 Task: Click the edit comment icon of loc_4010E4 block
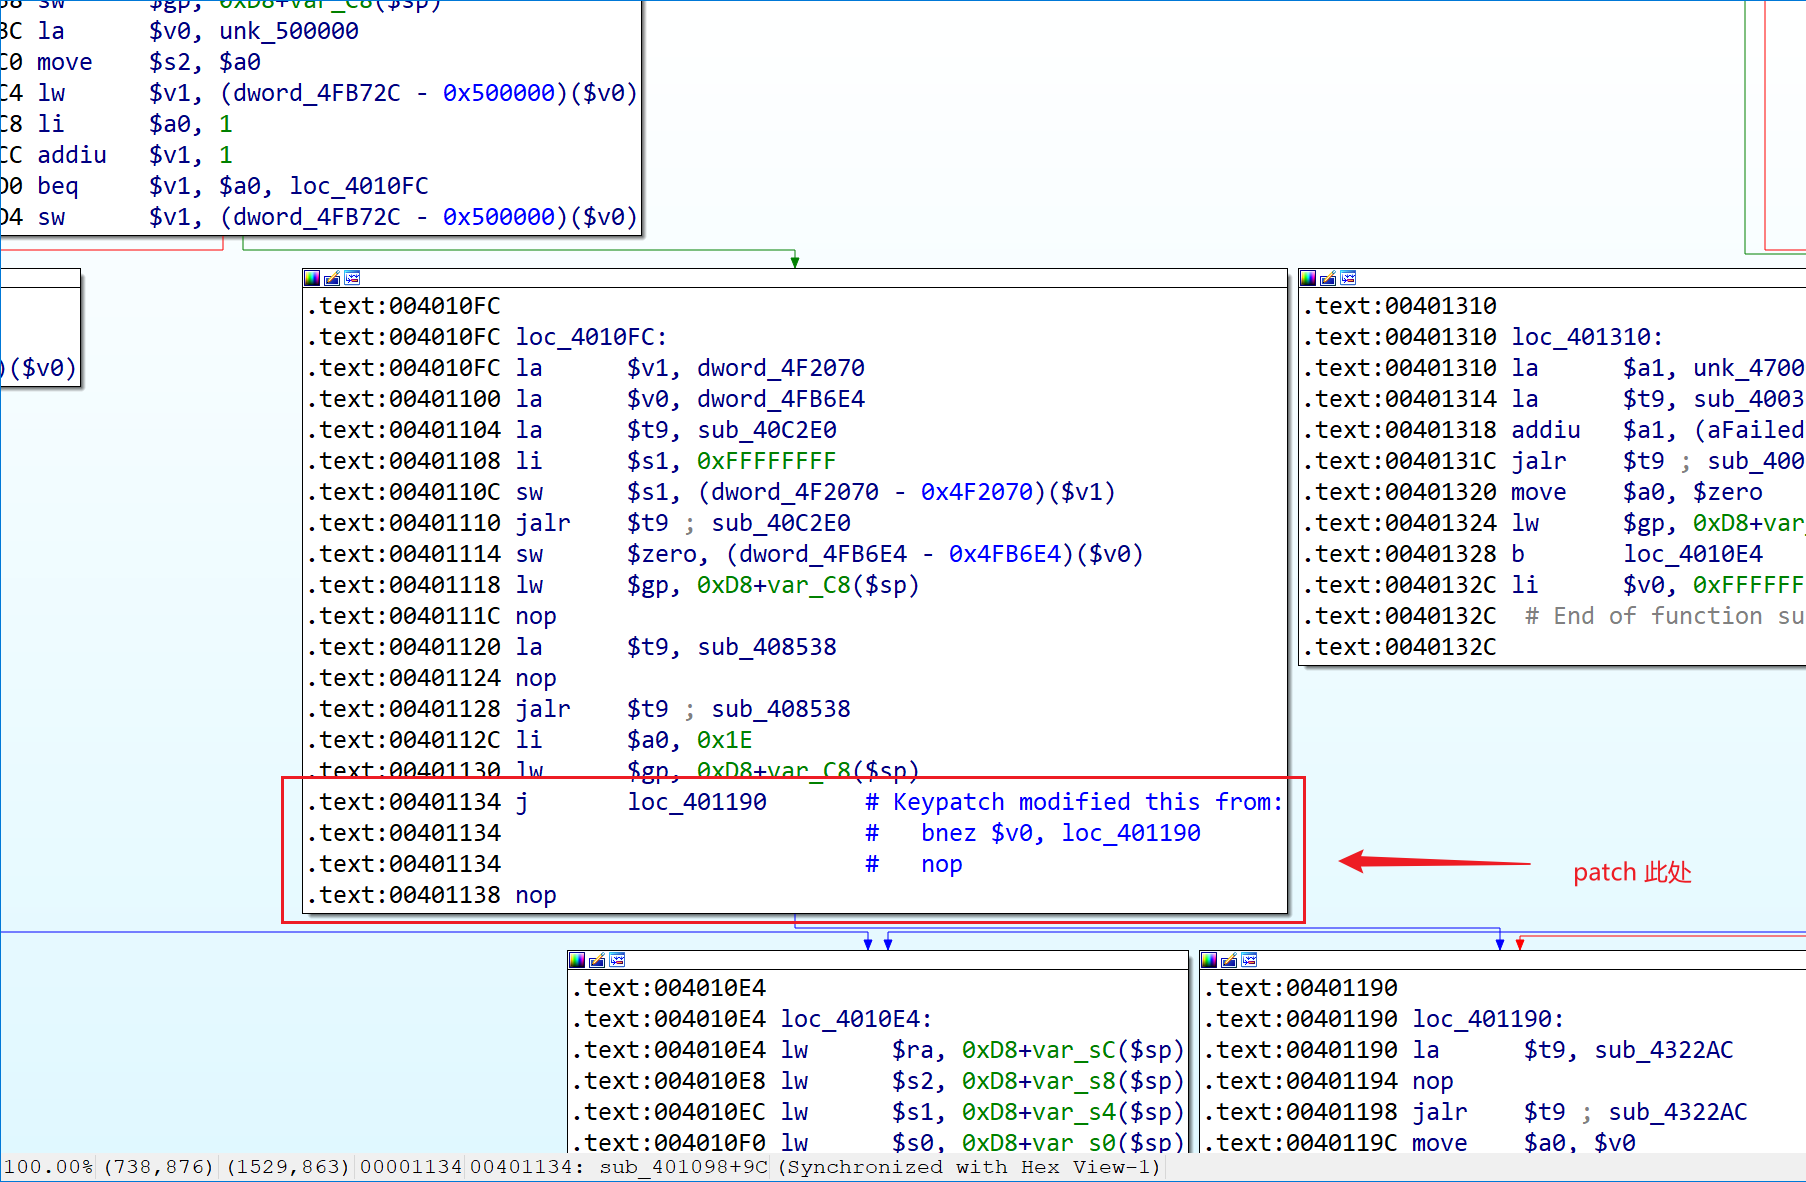[x=597, y=960]
